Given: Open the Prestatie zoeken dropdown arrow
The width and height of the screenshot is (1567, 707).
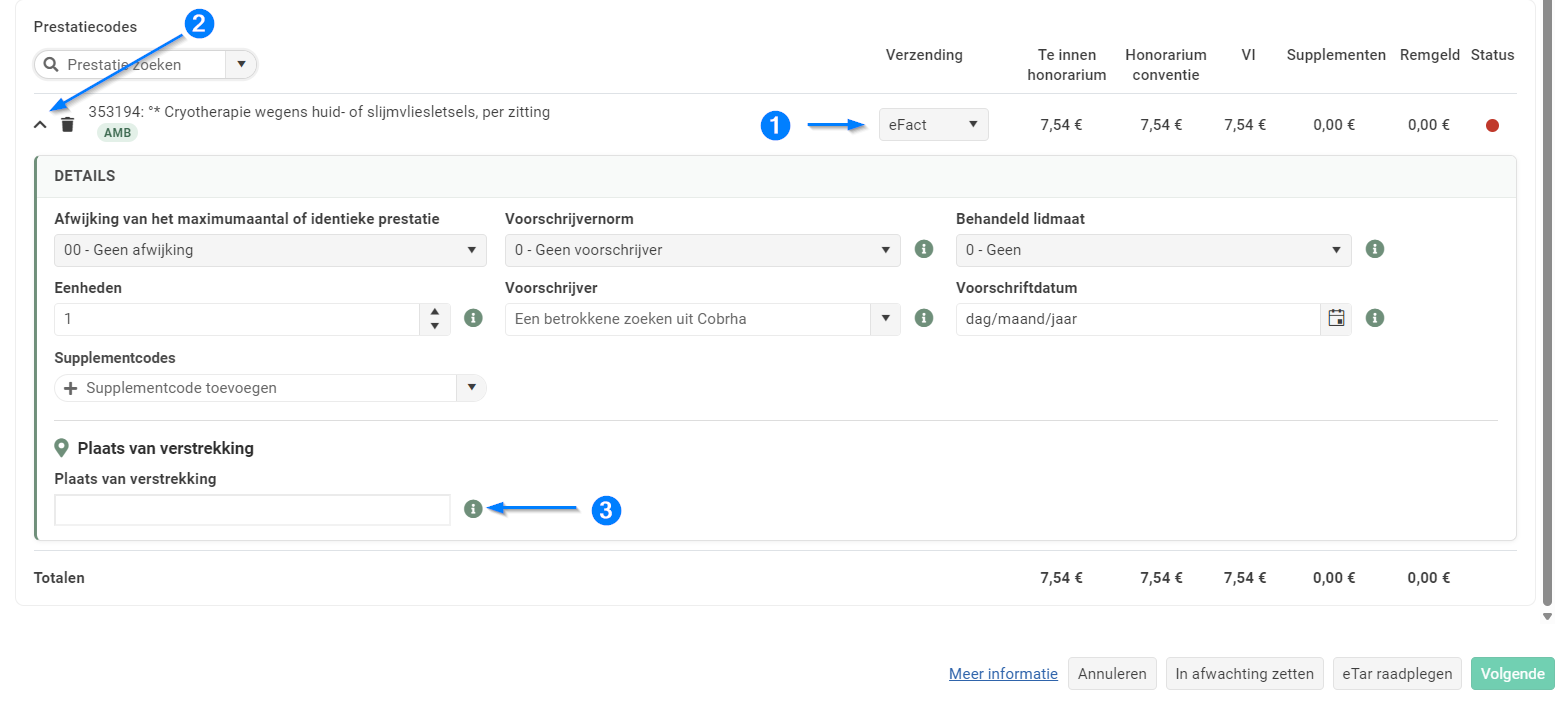Looking at the screenshot, I should [241, 65].
